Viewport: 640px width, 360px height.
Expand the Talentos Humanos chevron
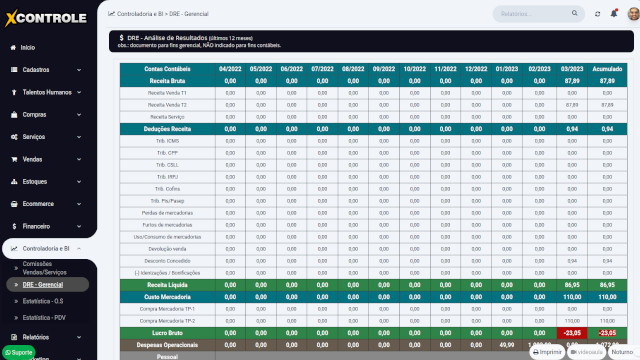point(79,92)
